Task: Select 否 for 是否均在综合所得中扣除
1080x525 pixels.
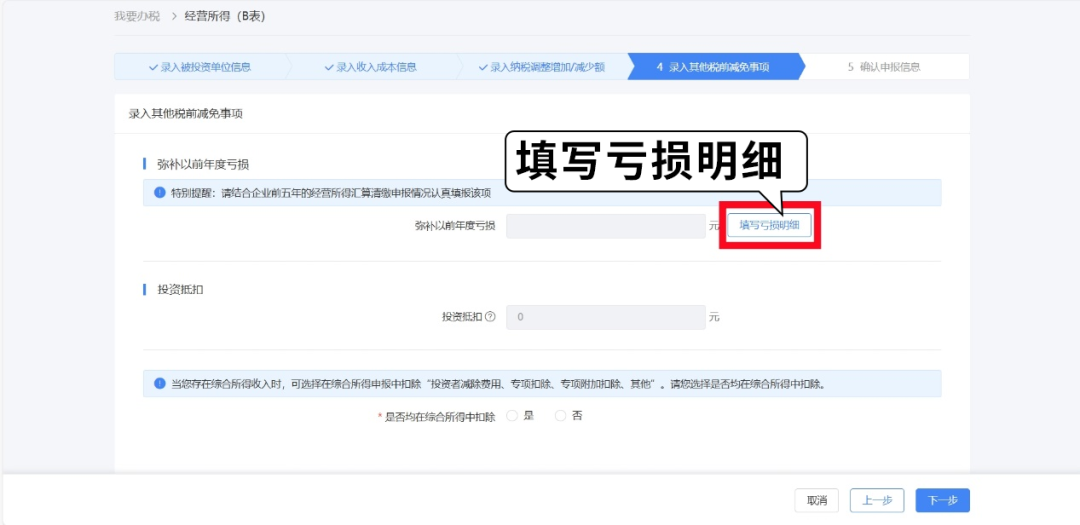Action: (x=560, y=416)
